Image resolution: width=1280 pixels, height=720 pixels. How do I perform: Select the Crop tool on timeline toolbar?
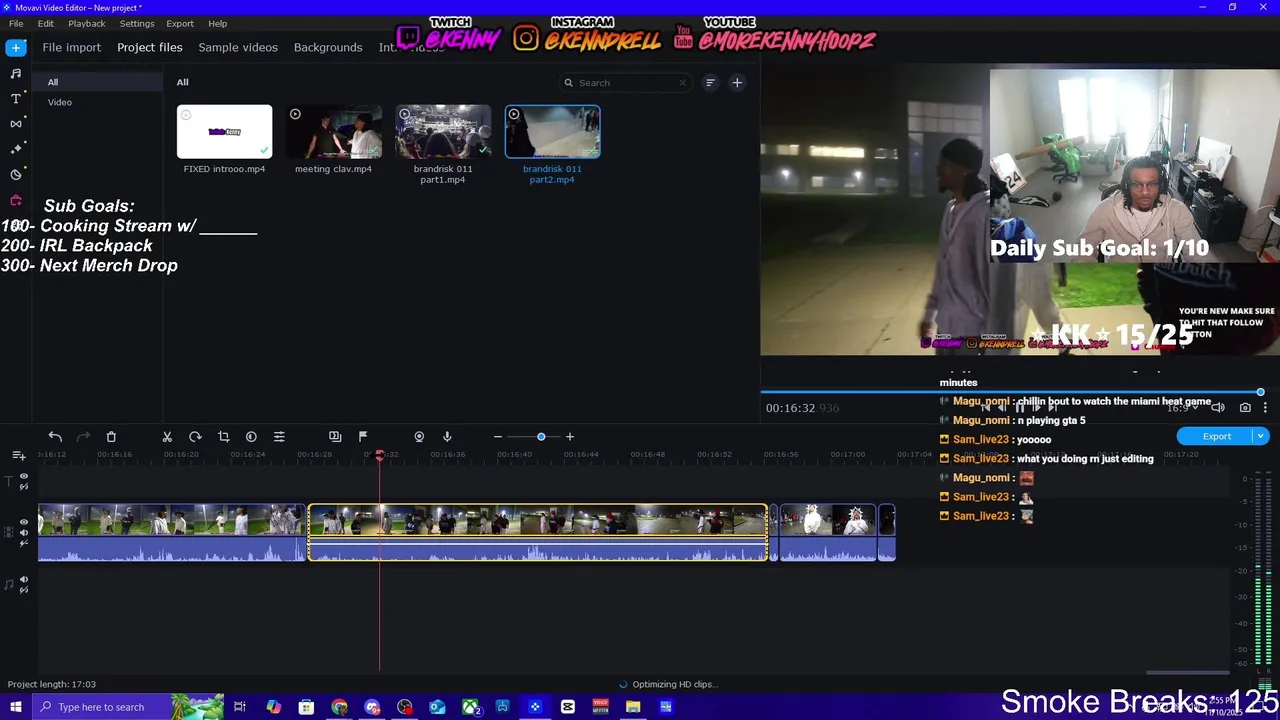tap(223, 437)
